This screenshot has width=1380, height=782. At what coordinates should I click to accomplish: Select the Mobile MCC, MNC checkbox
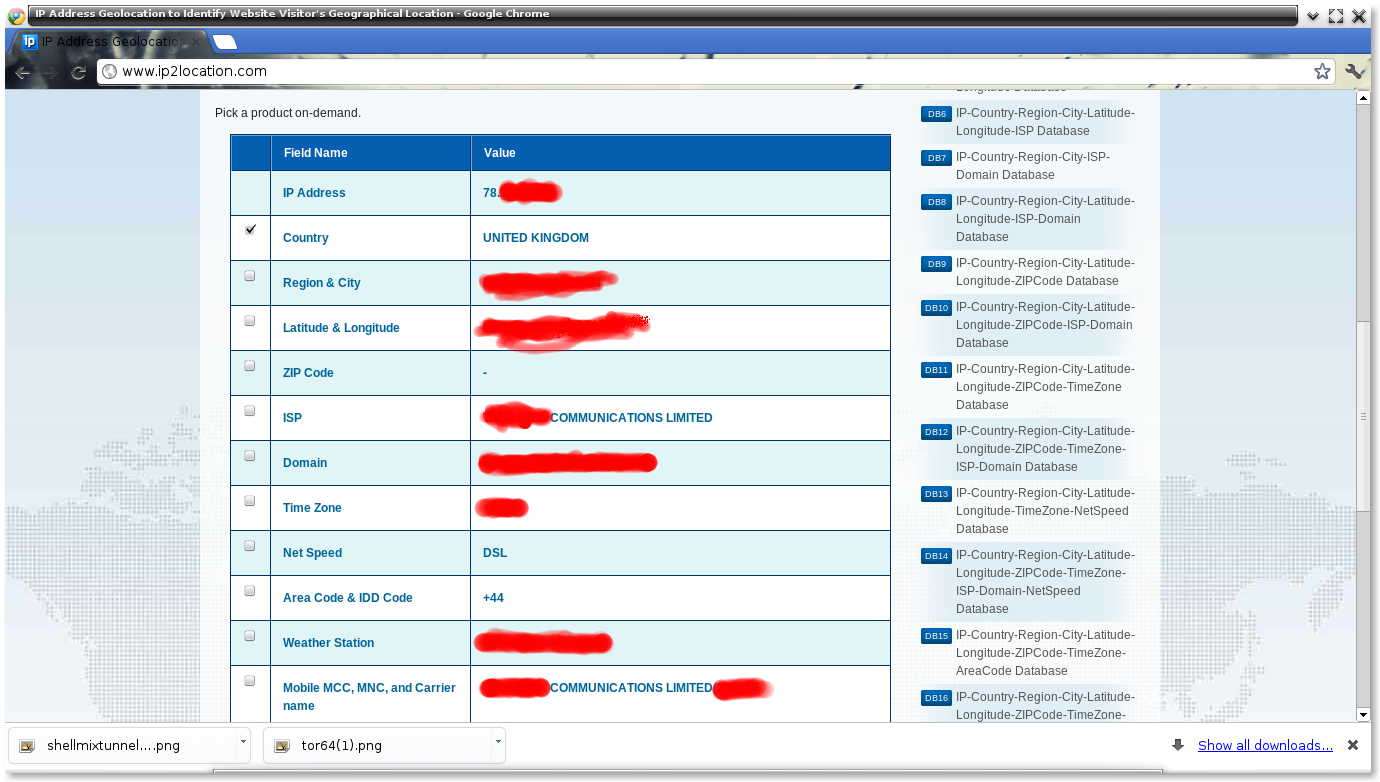pyautogui.click(x=250, y=680)
